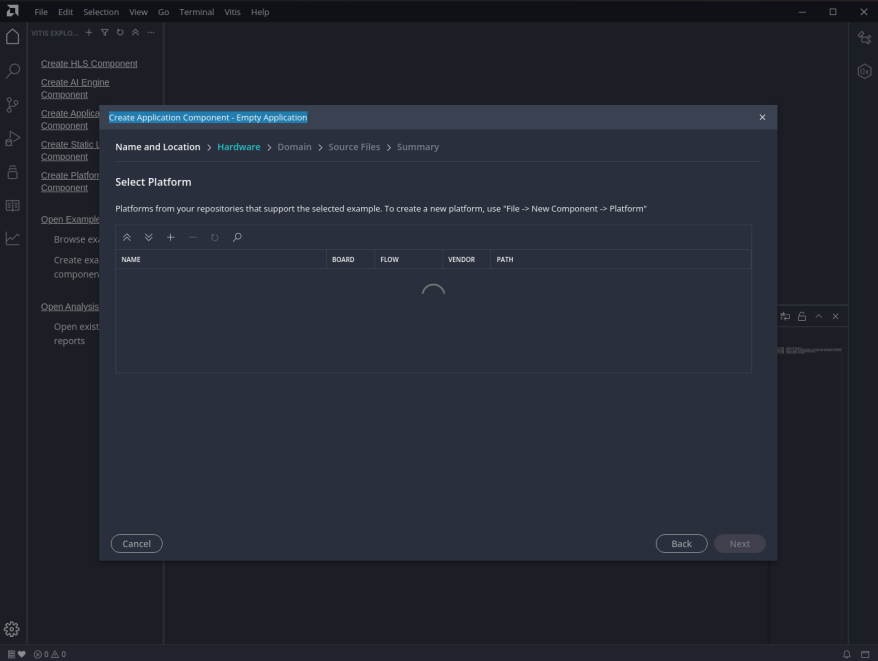This screenshot has height=661, width=878.
Task: Go to Name and Location wizard step
Action: [157, 147]
